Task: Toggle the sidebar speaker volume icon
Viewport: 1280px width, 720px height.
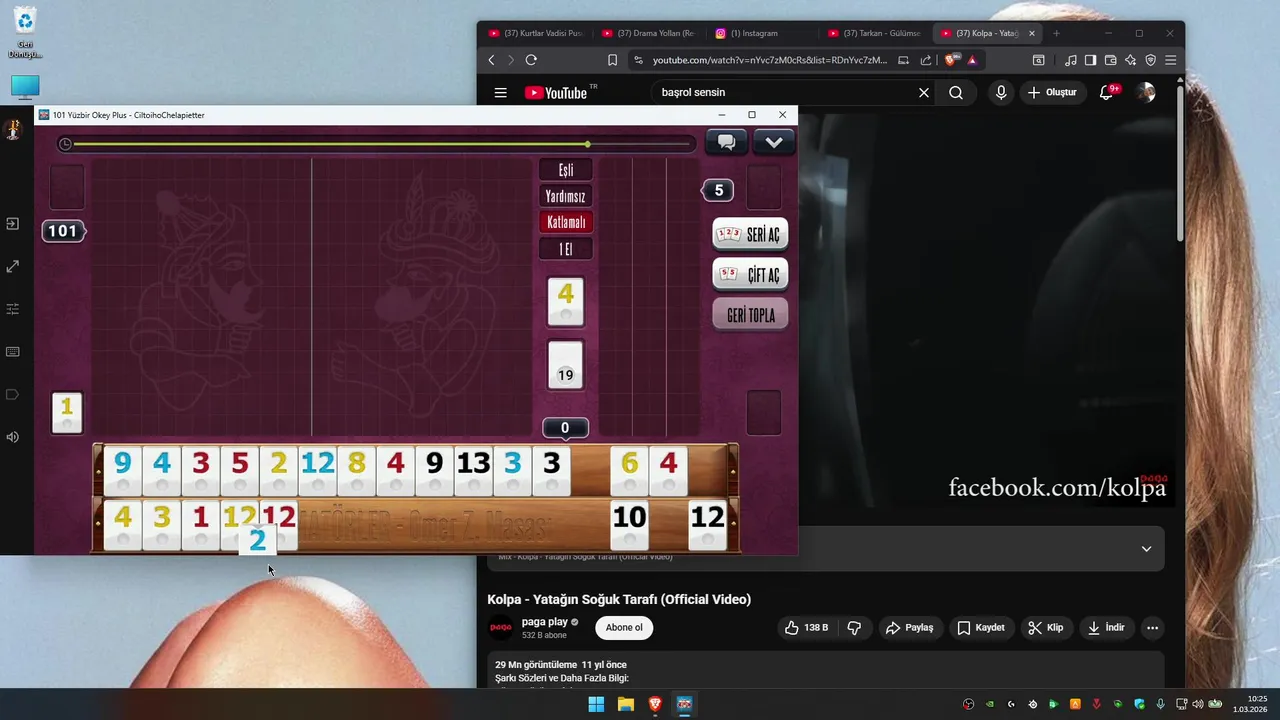Action: click(12, 437)
